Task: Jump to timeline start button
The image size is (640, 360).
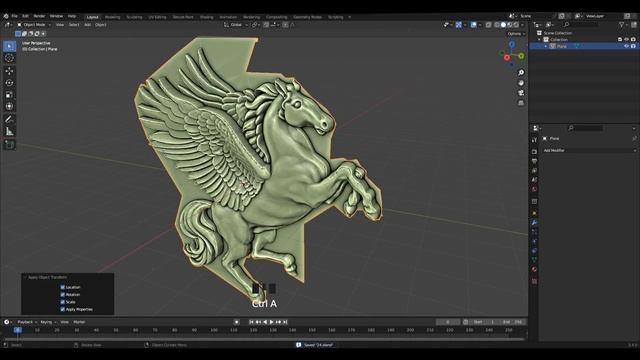Action: 251,322
